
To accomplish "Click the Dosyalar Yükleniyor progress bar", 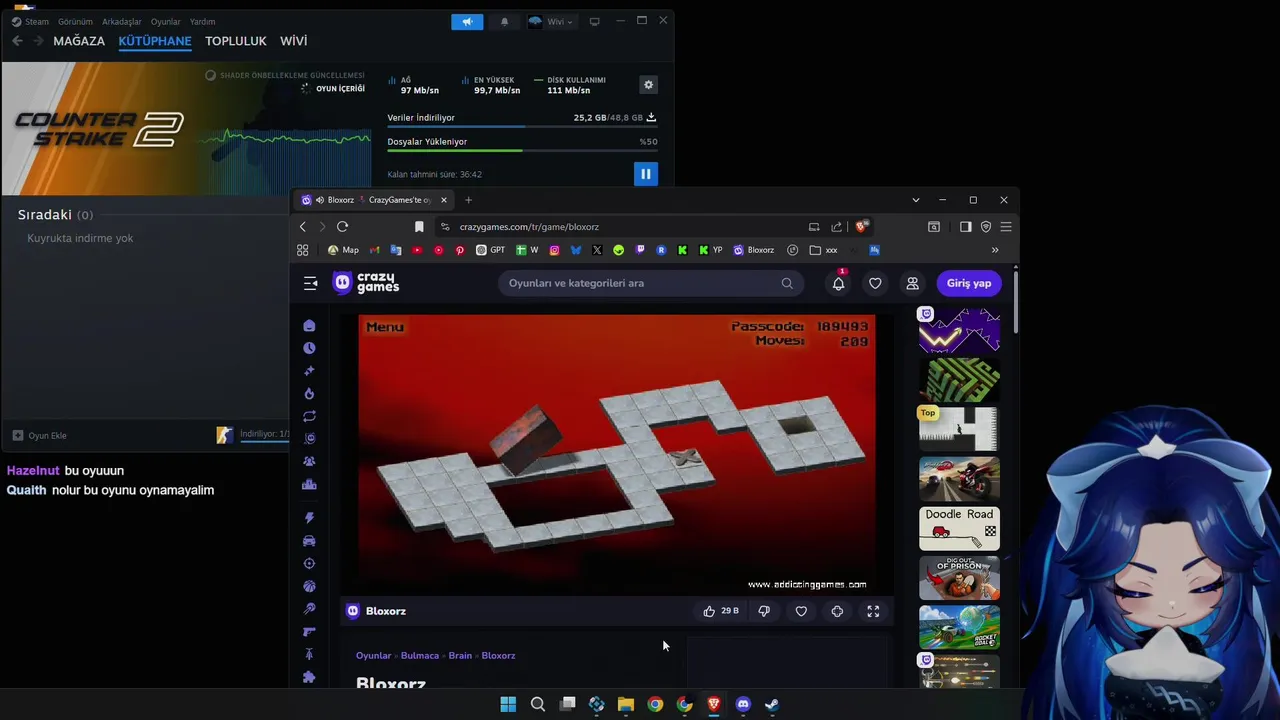I will pos(522,151).
